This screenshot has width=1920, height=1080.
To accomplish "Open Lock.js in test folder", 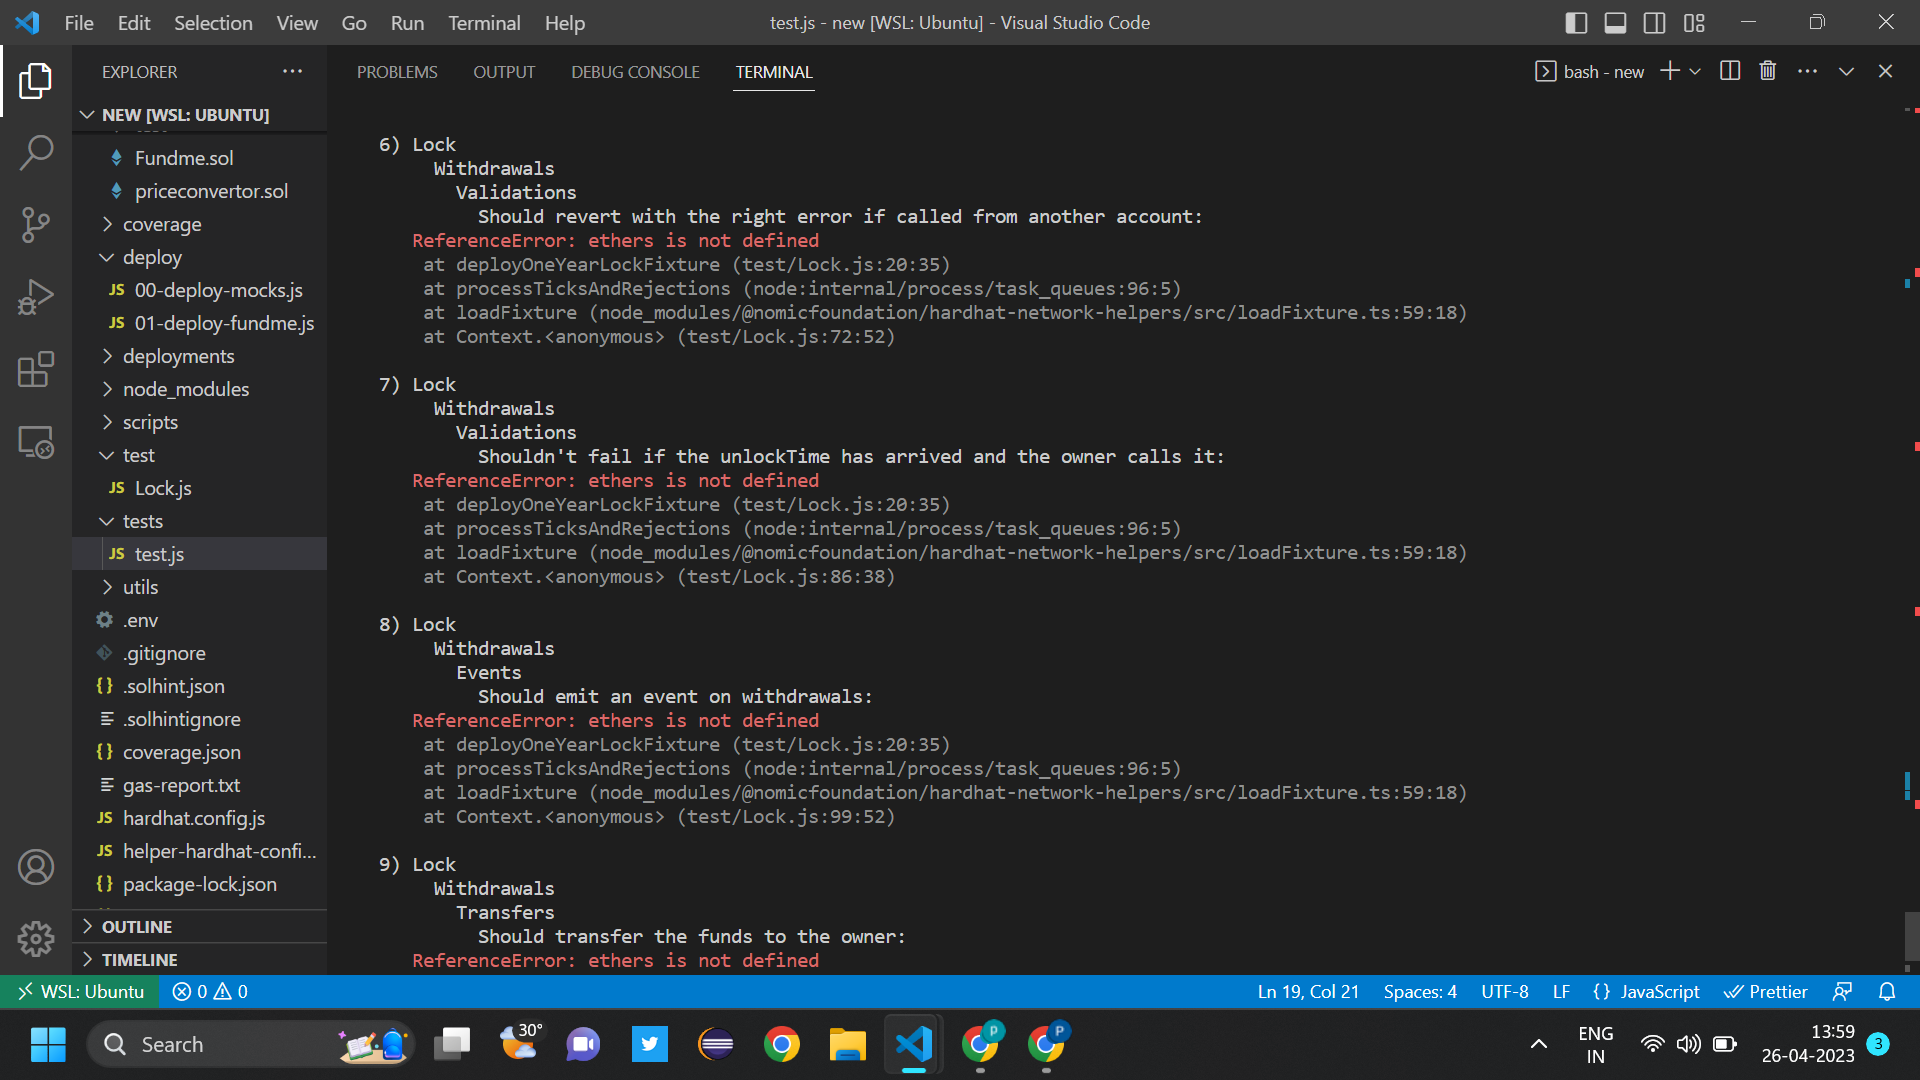I will [x=163, y=488].
